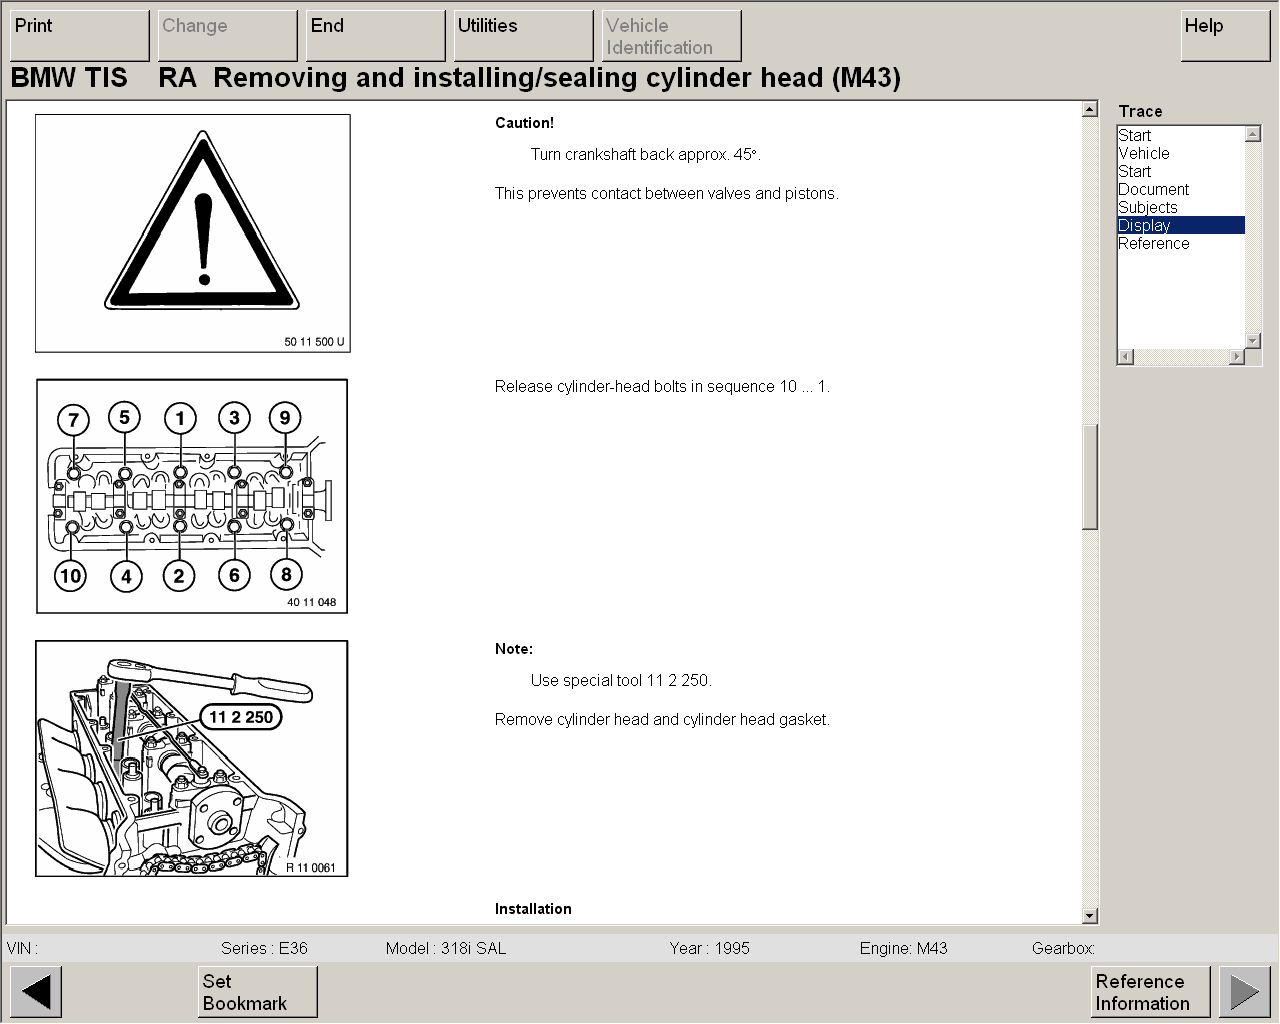
Task: Click the special tool 11 2 250 illustration
Action: 192,759
